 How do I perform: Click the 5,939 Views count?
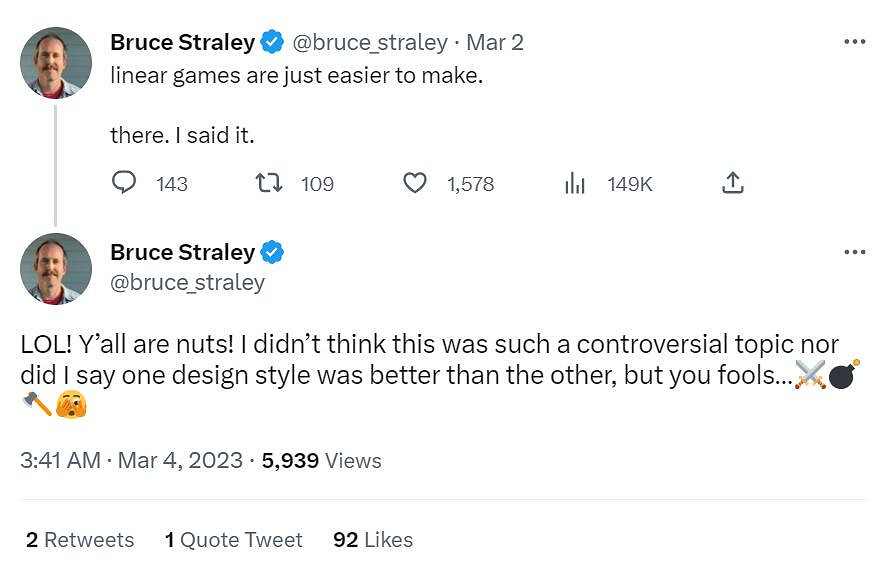tap(321, 460)
